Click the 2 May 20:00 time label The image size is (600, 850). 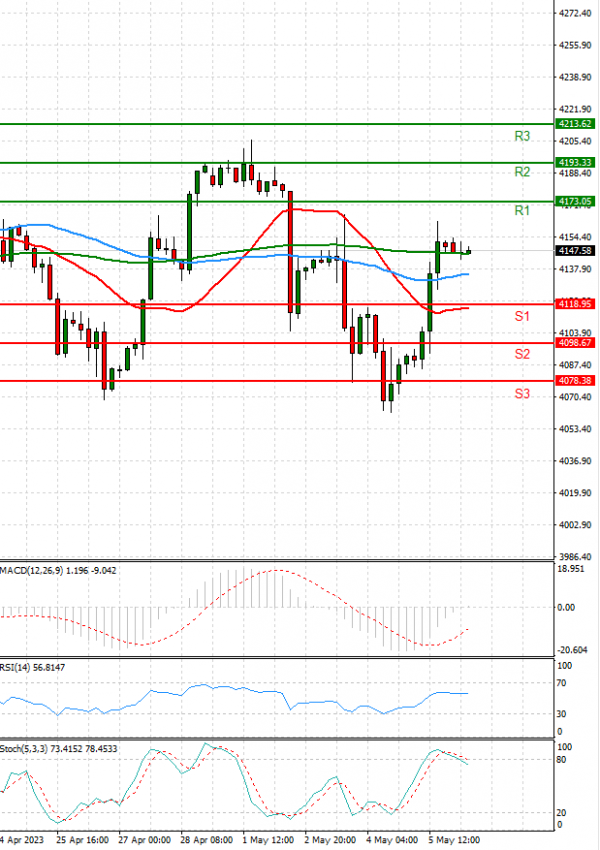[x=330, y=840]
